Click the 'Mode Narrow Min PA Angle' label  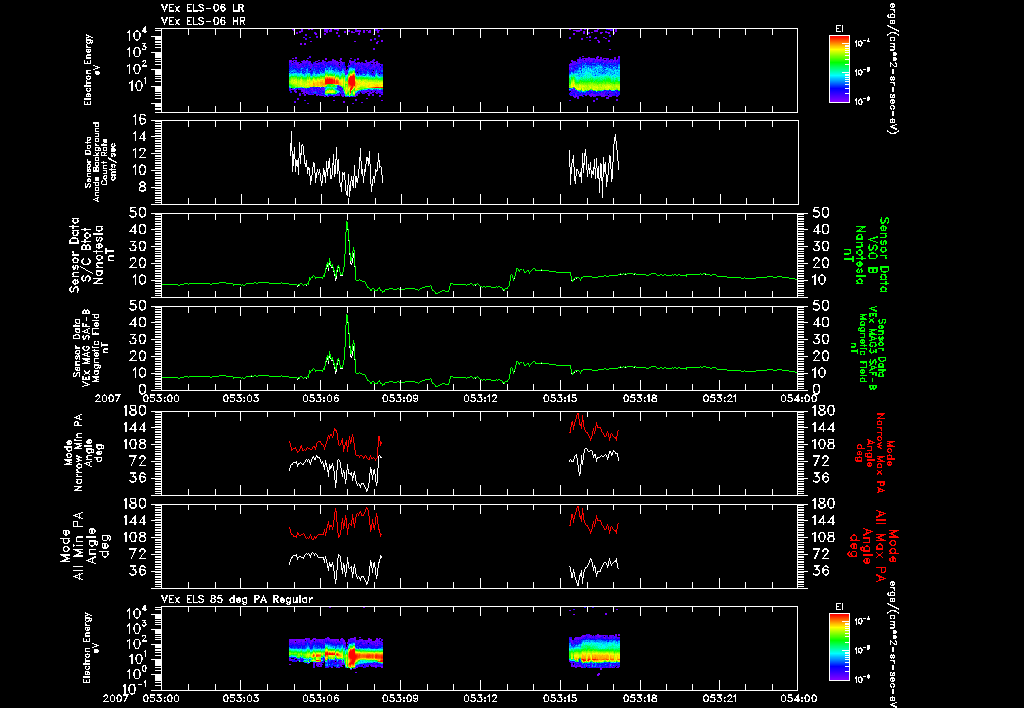coord(84,452)
